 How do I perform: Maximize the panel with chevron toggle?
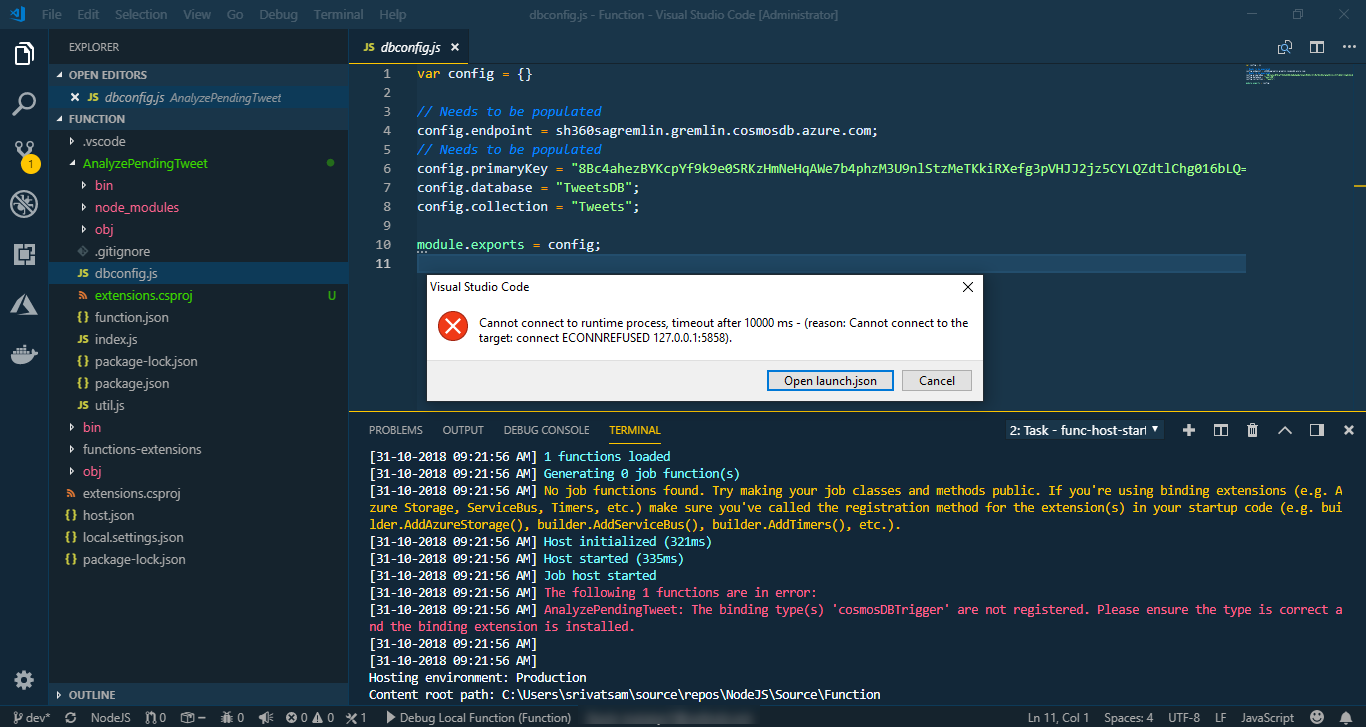1284,430
